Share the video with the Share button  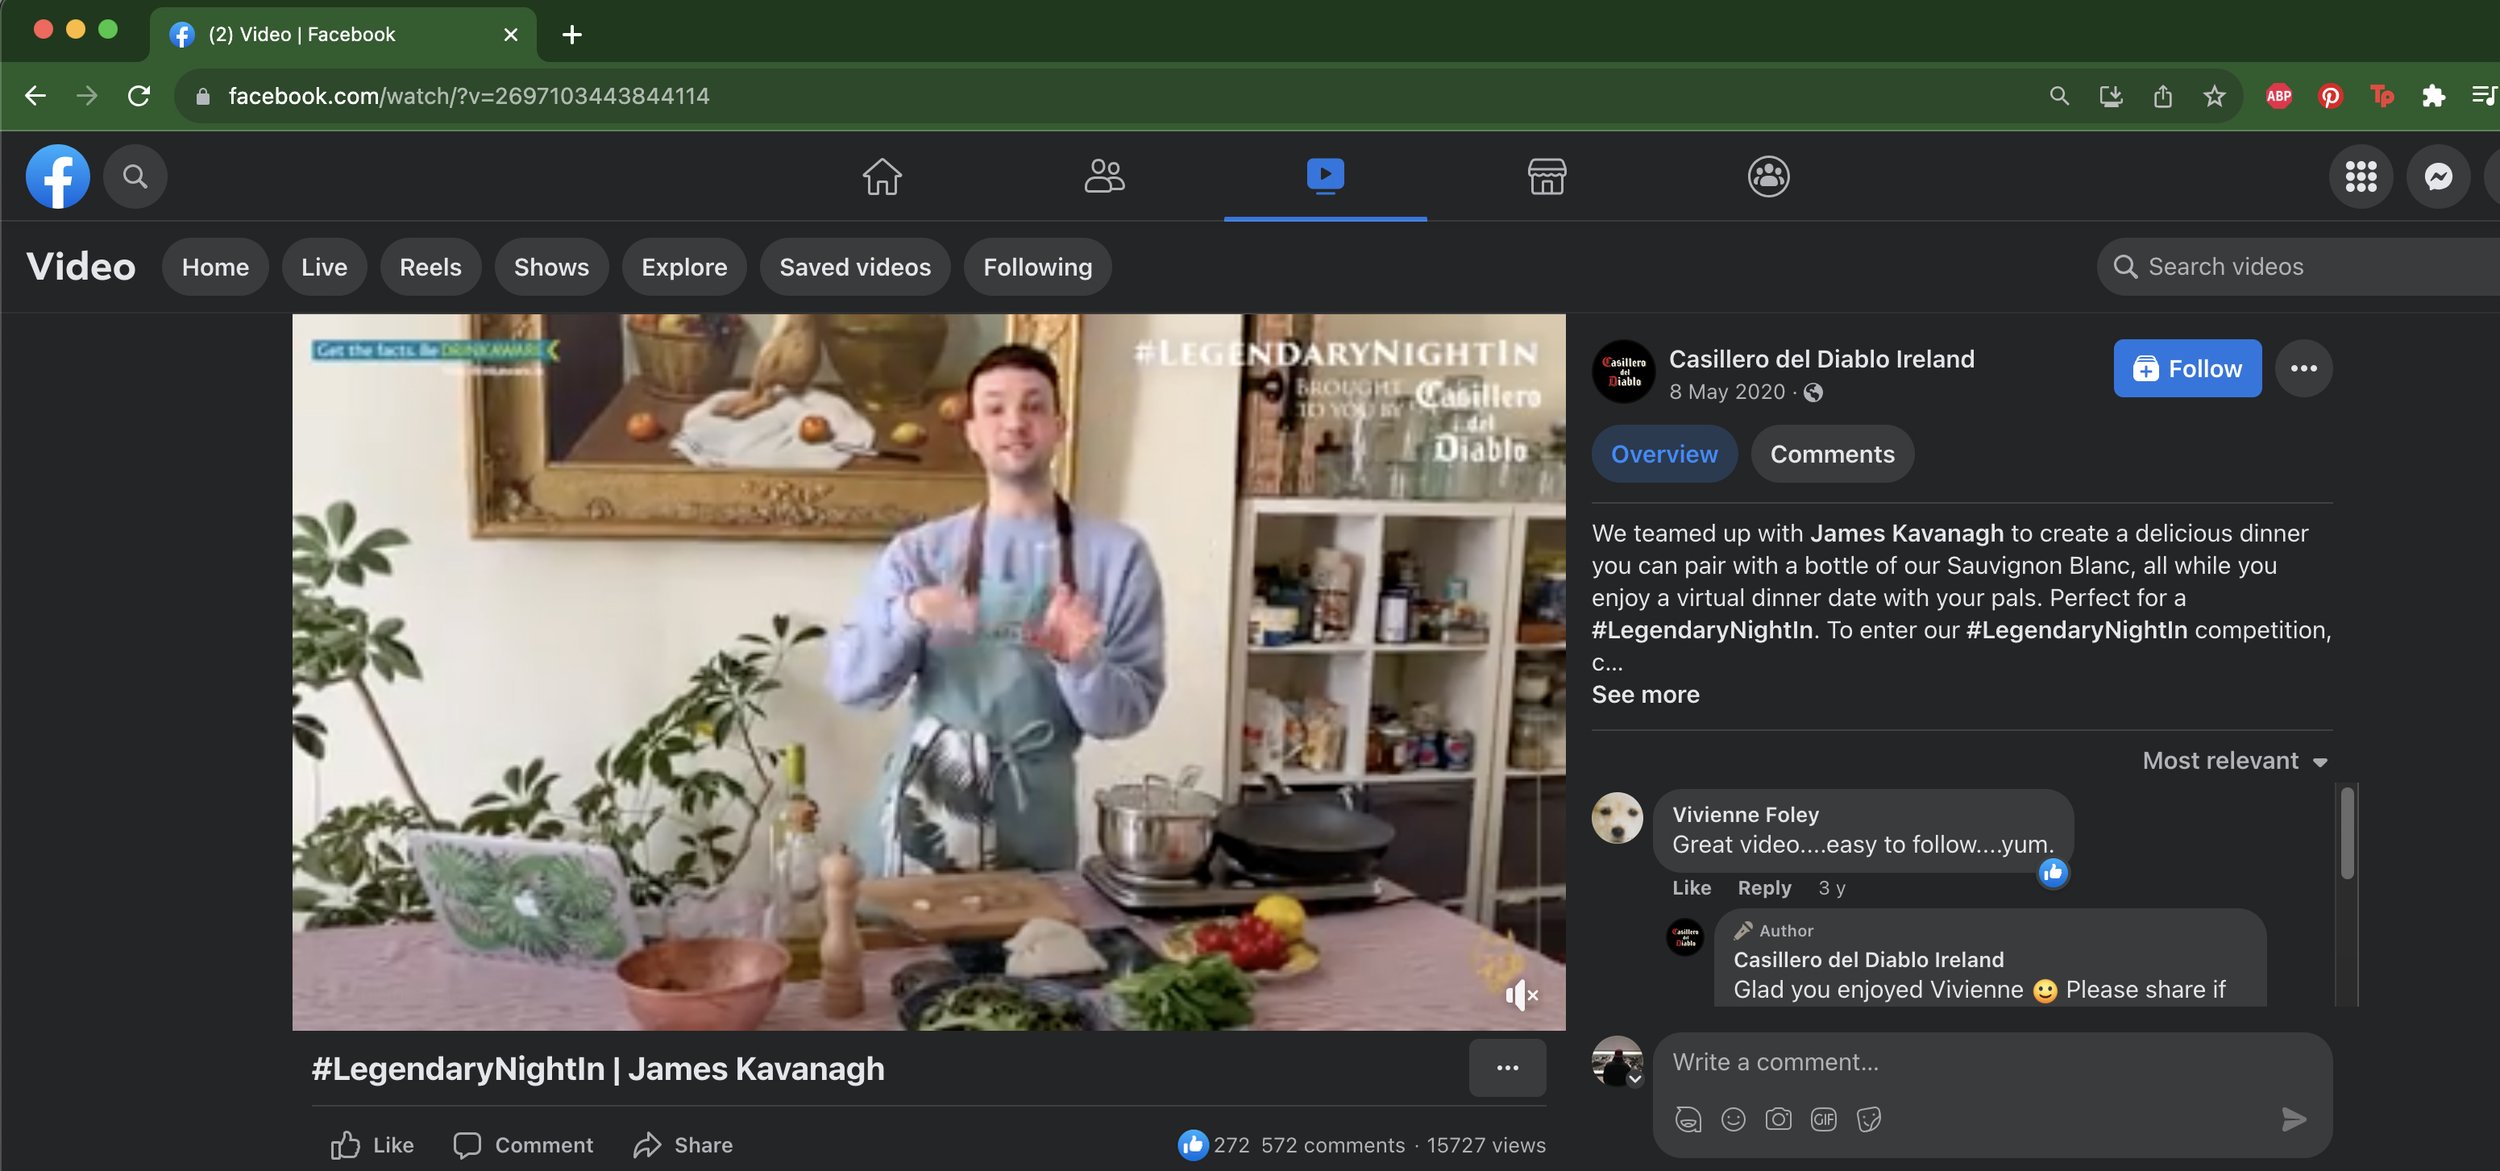(683, 1145)
